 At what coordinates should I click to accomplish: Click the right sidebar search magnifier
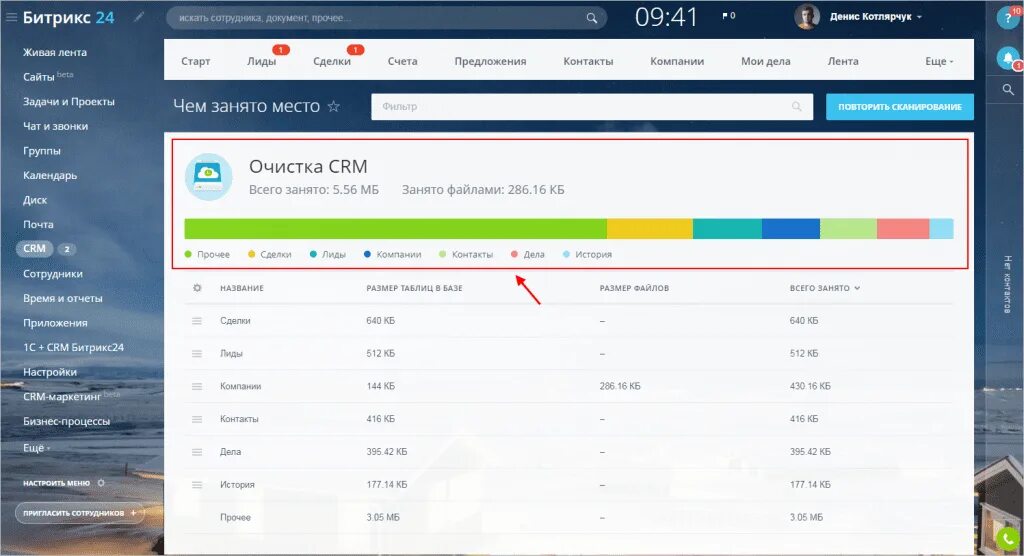(1008, 90)
